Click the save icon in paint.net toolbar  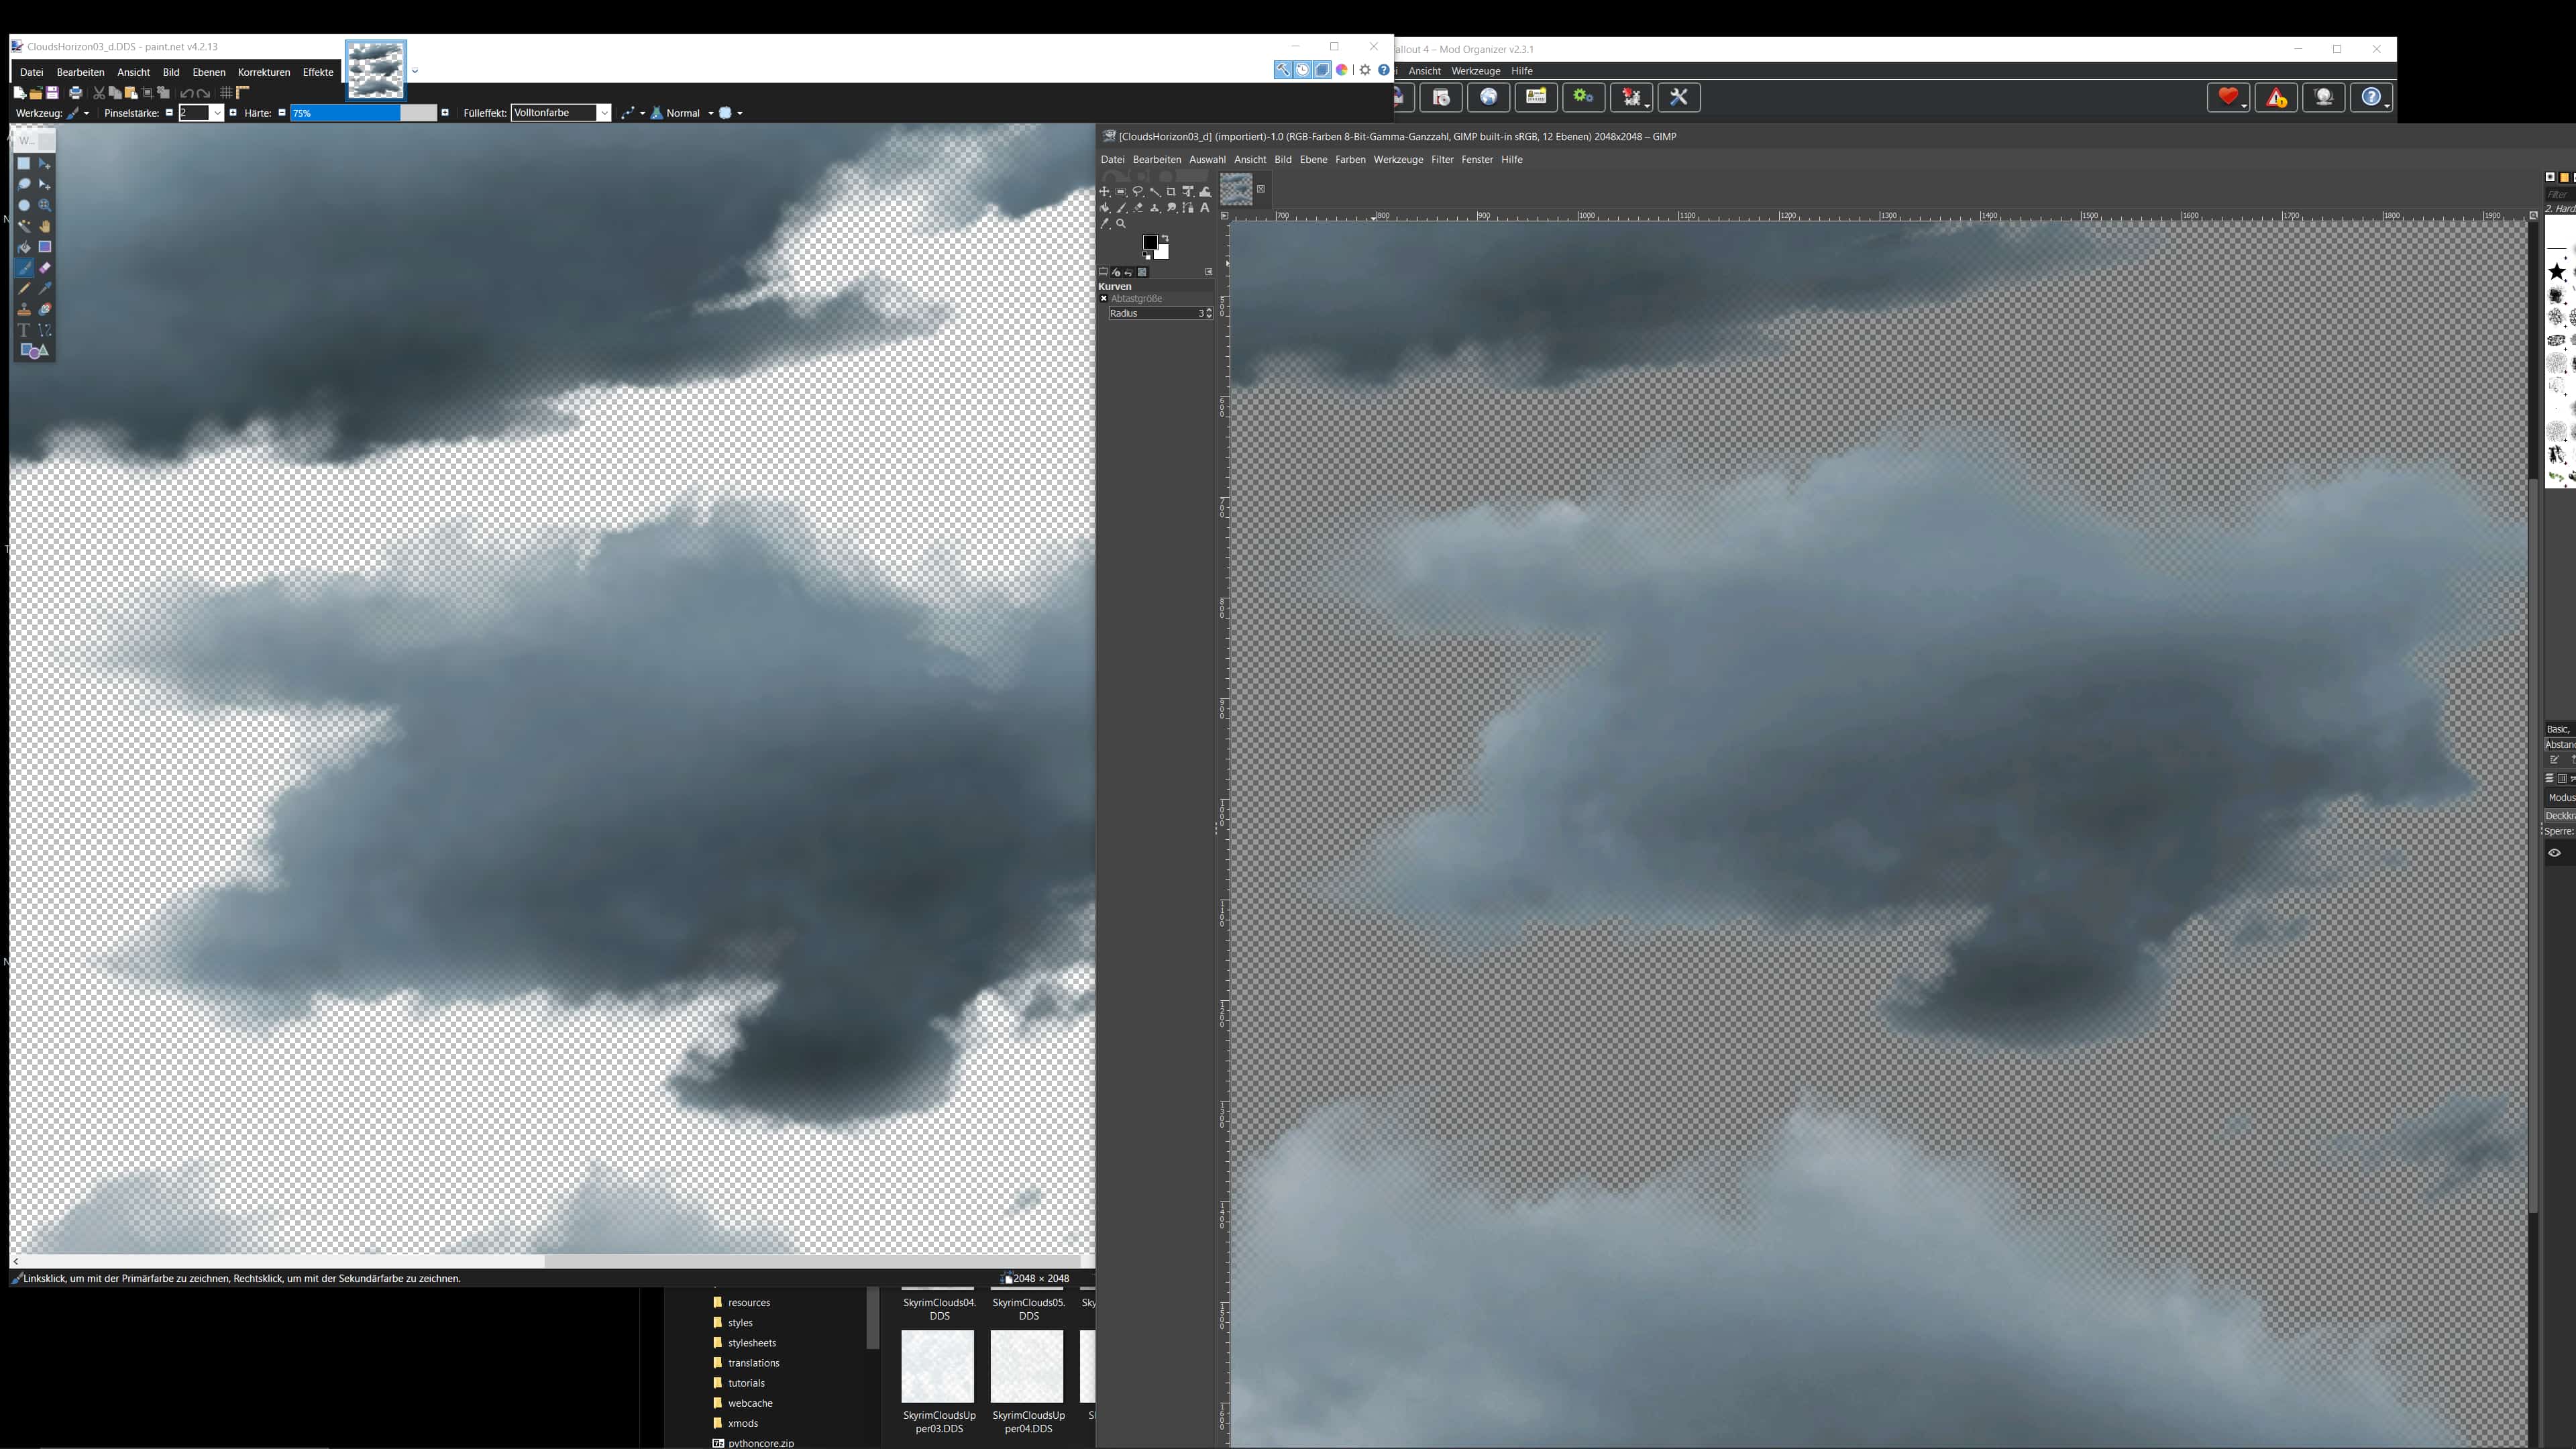tap(52, 93)
